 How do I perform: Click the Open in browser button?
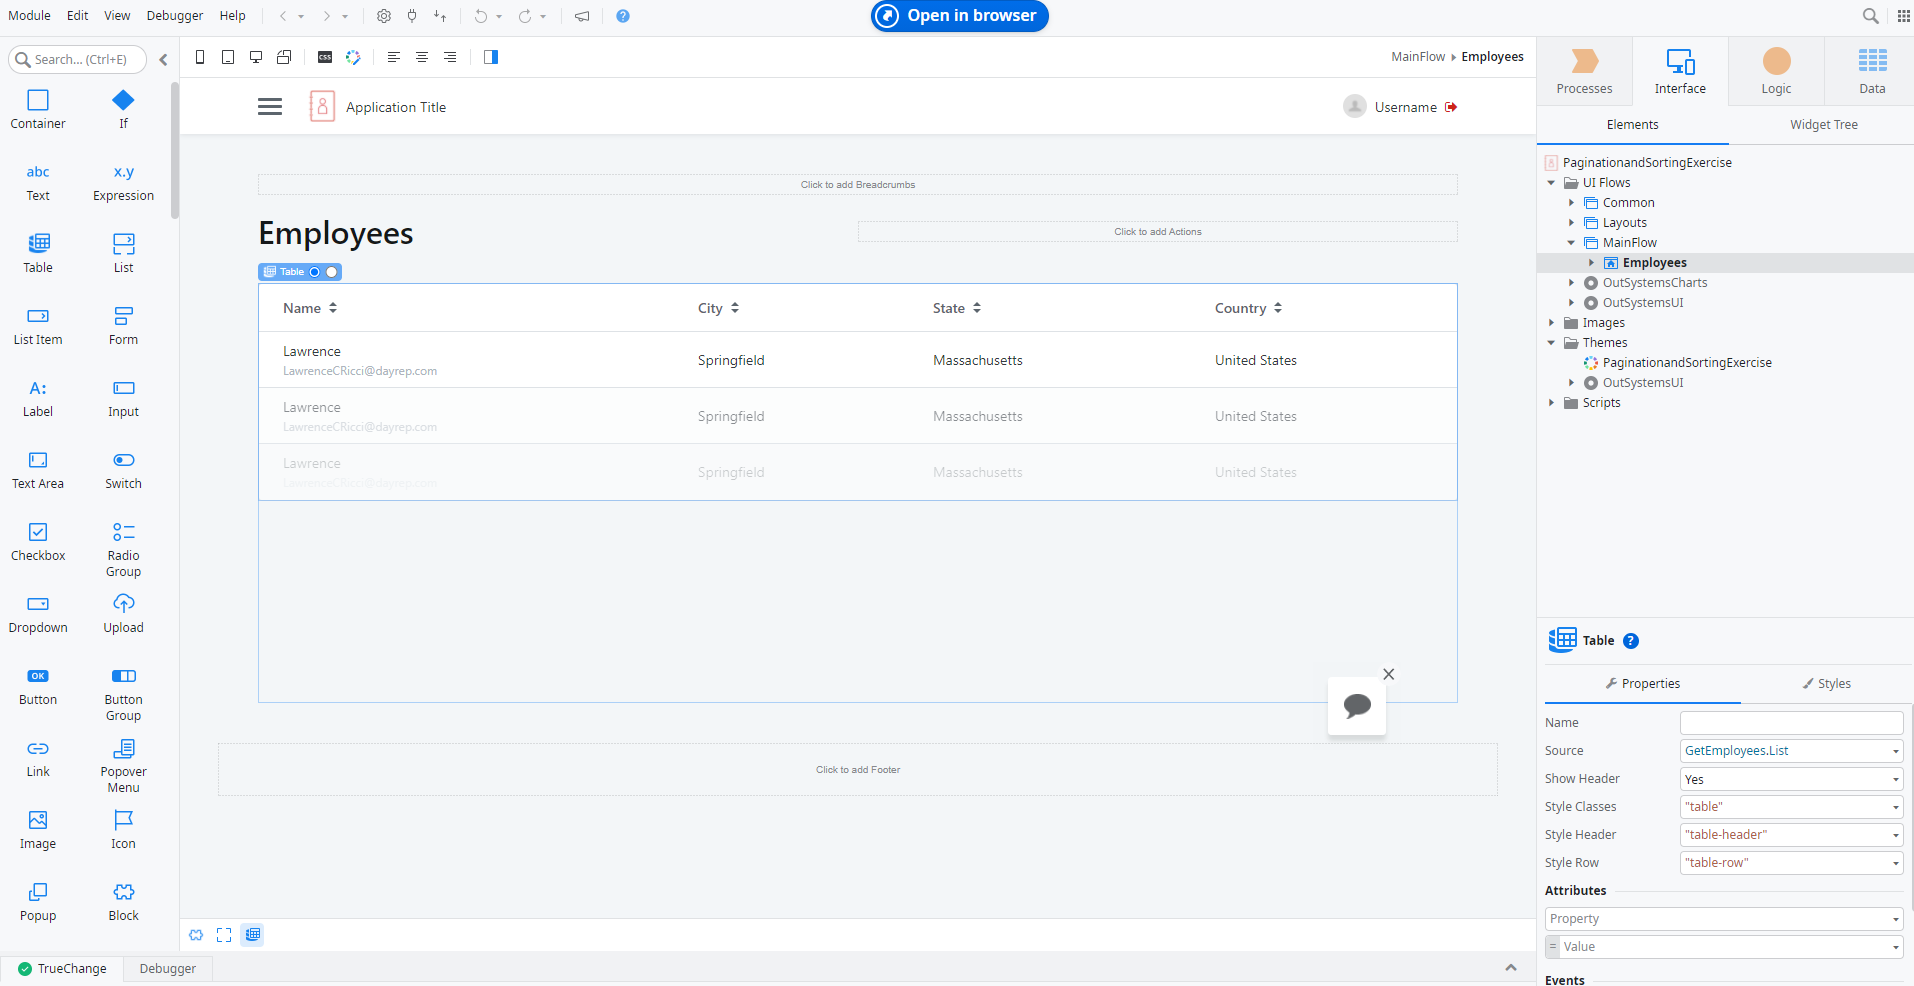pos(958,16)
